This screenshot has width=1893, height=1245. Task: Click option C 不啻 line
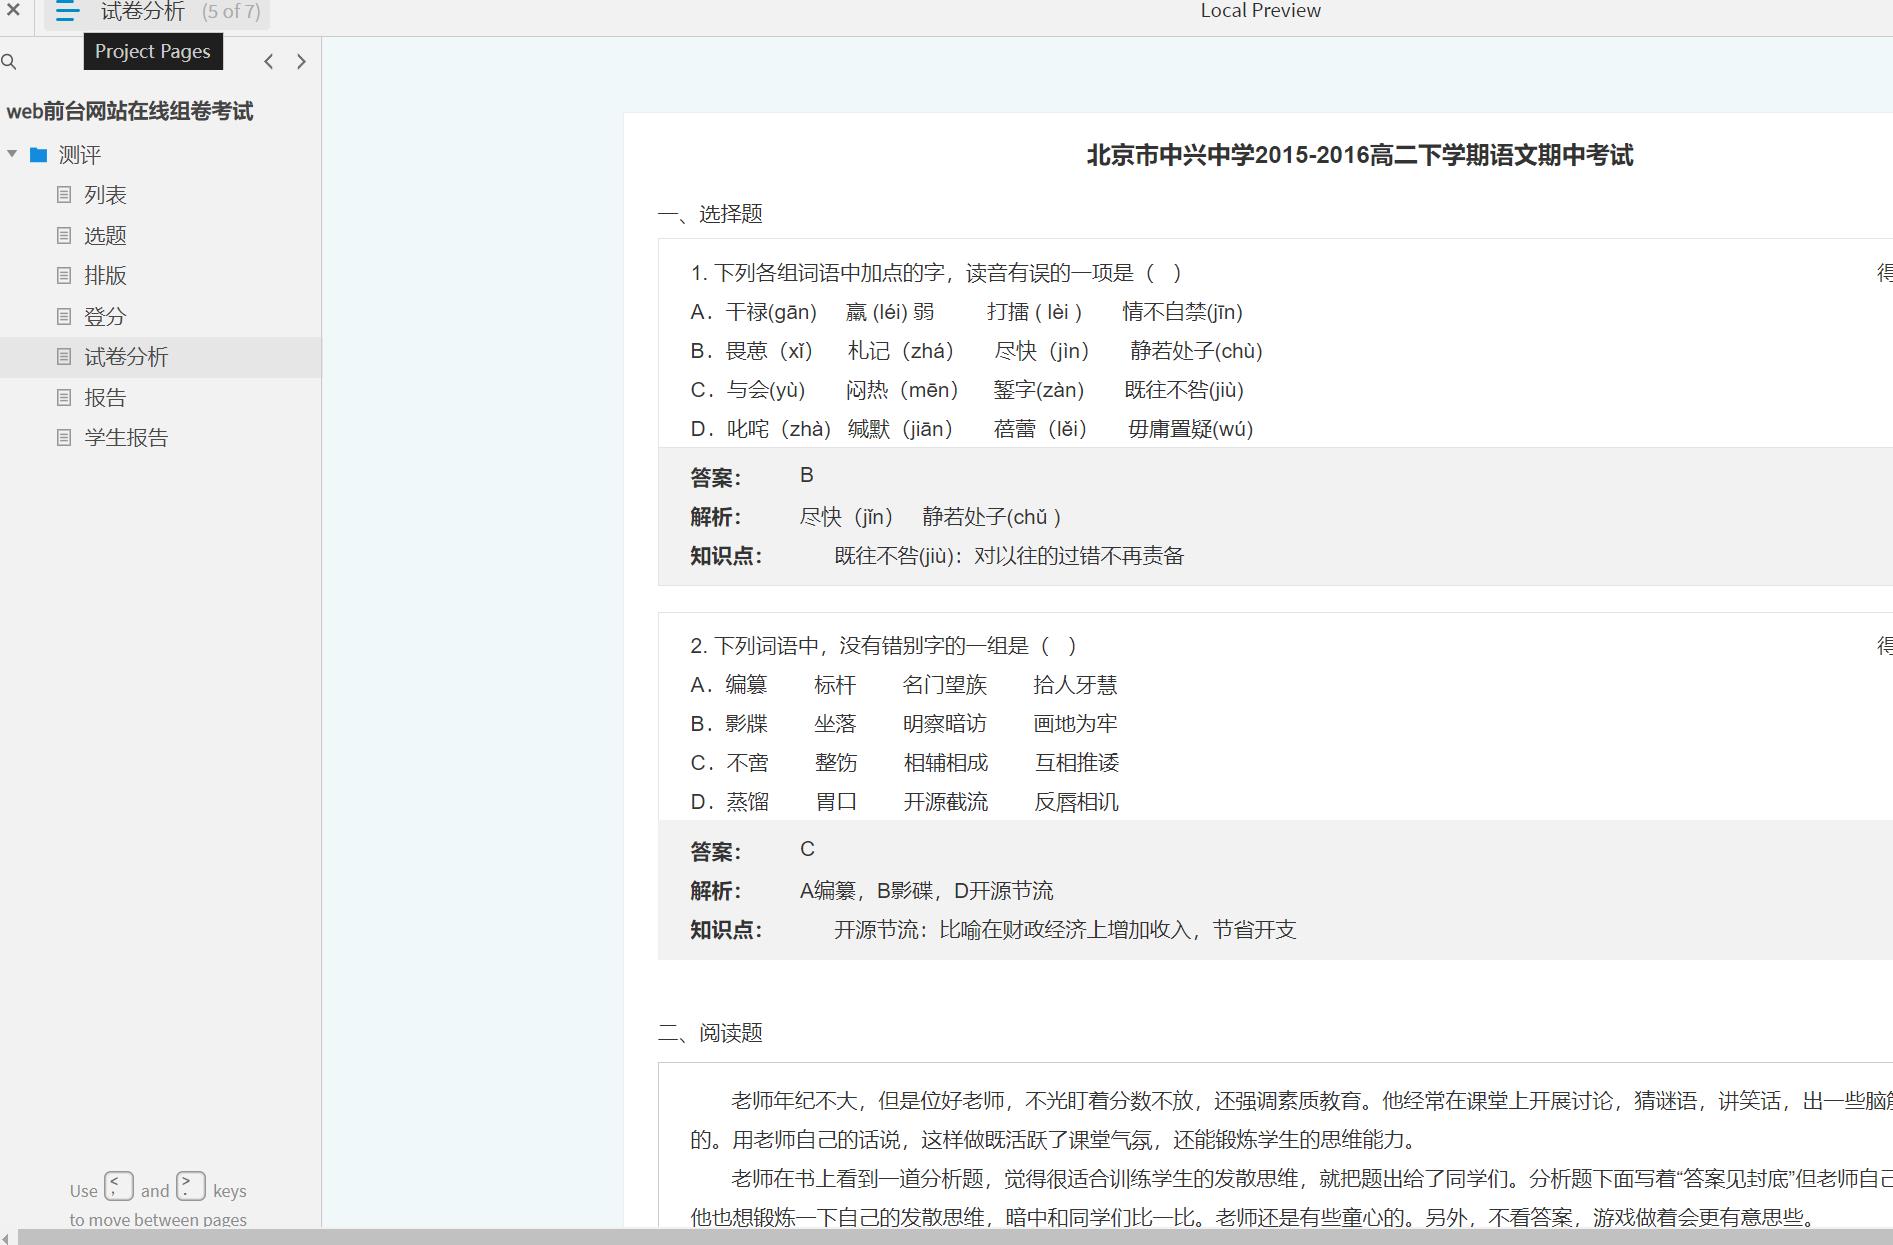click(905, 763)
